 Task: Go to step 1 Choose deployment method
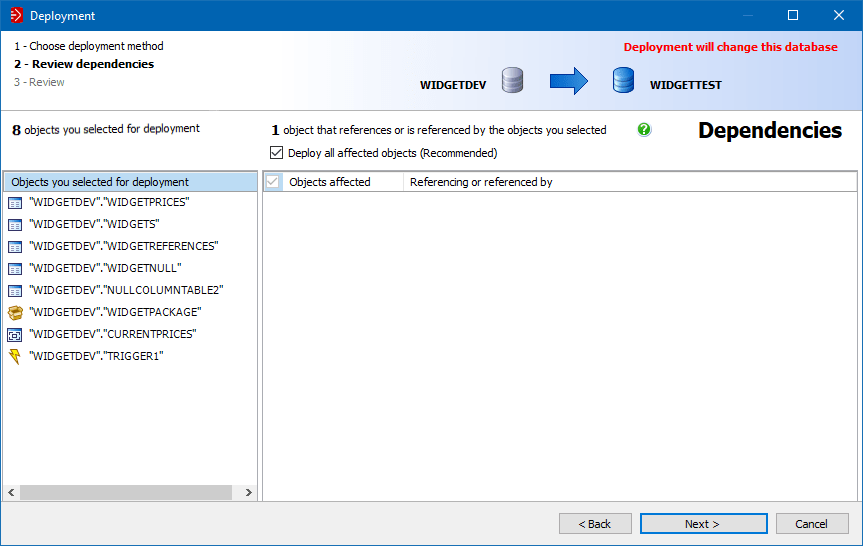(89, 46)
